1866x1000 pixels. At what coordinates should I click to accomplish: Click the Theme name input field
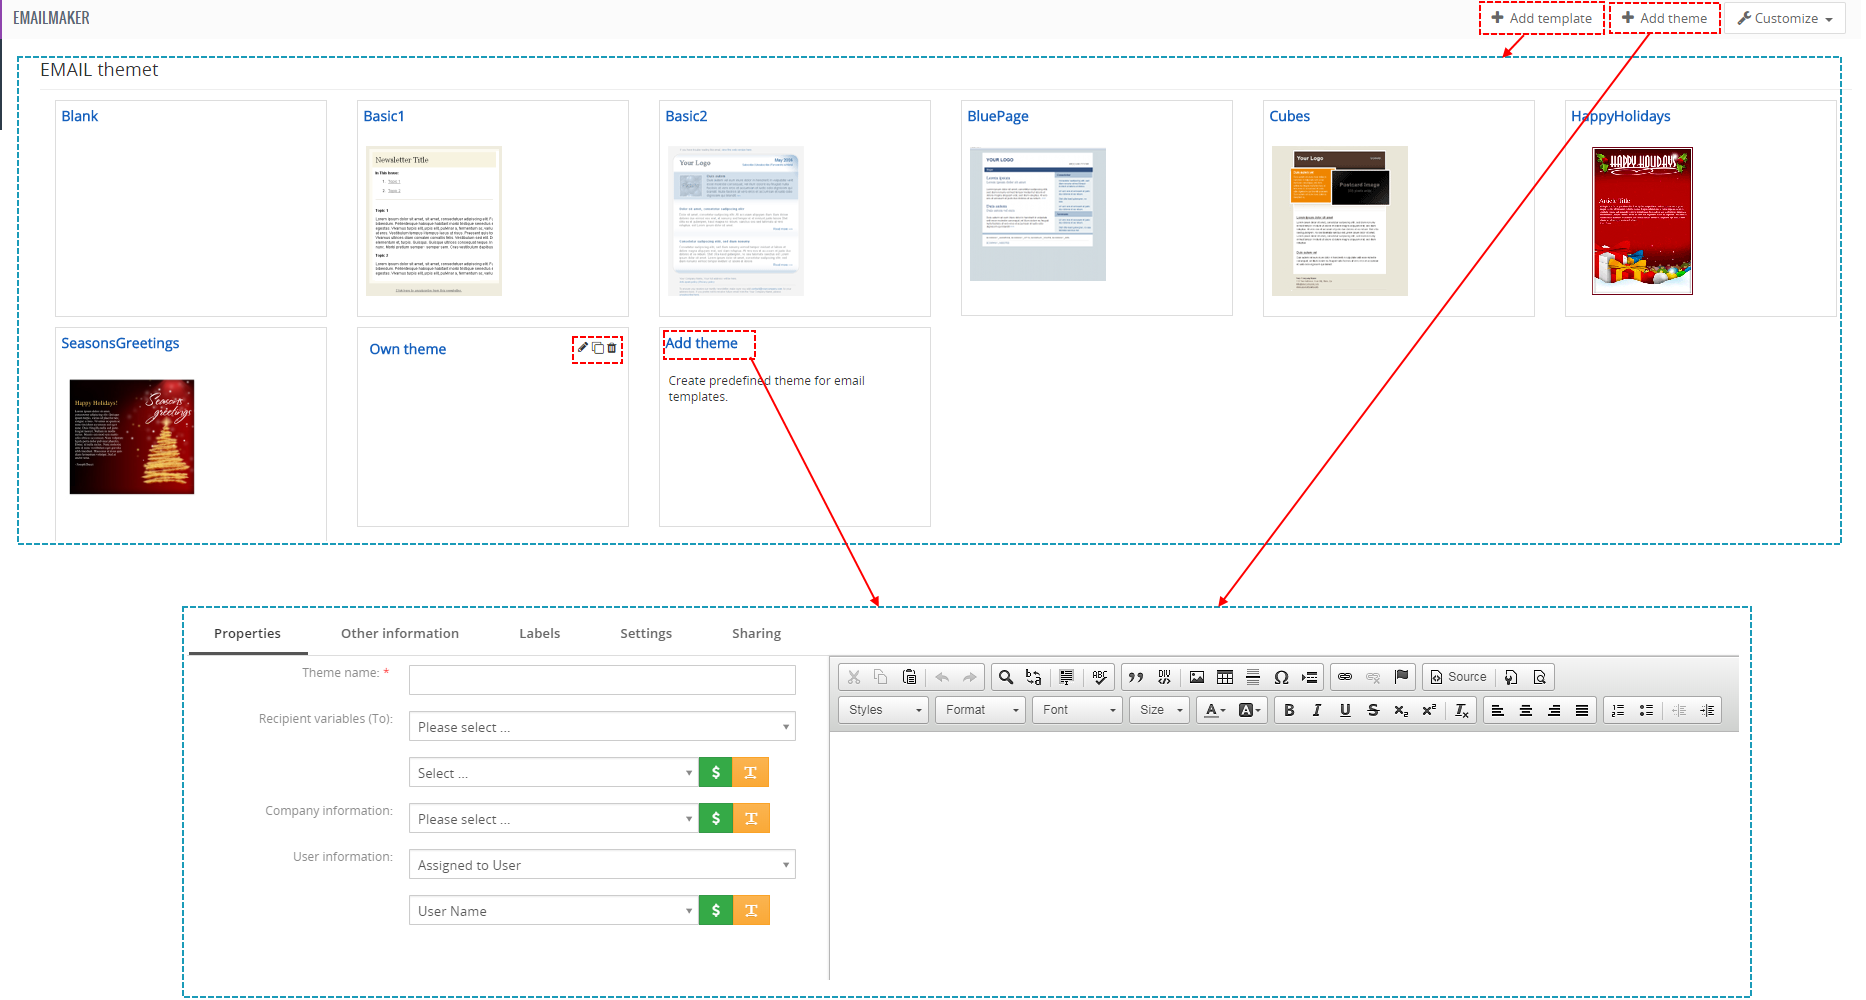[602, 680]
